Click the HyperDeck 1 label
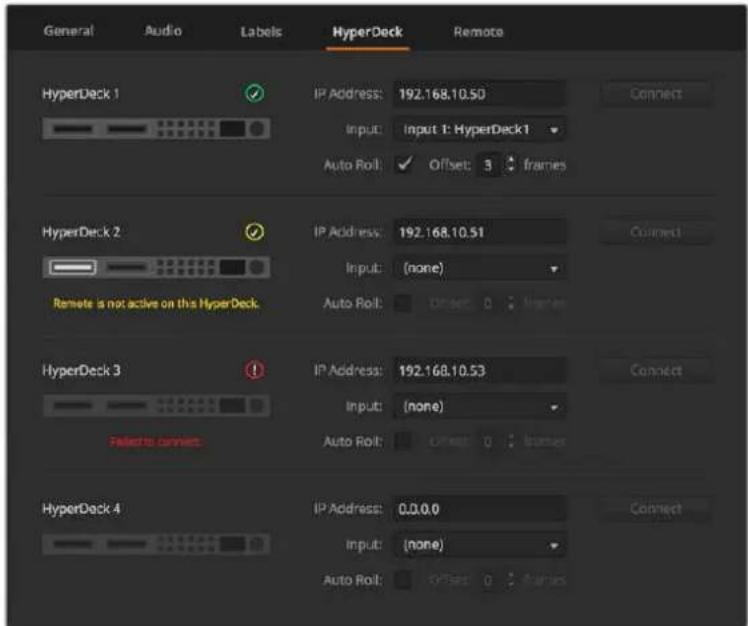 pyautogui.click(x=81, y=94)
